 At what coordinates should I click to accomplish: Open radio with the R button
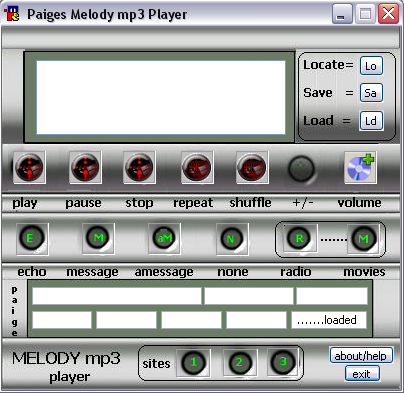300,238
